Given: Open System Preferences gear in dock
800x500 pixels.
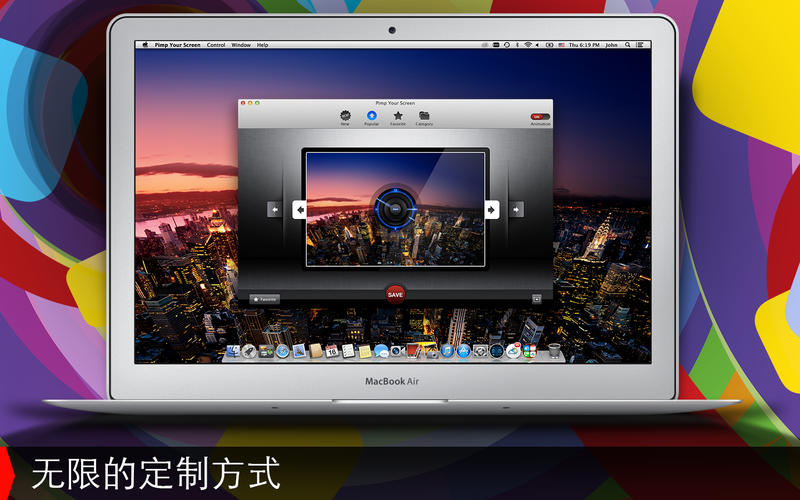Looking at the screenshot, I should pyautogui.click(x=481, y=351).
